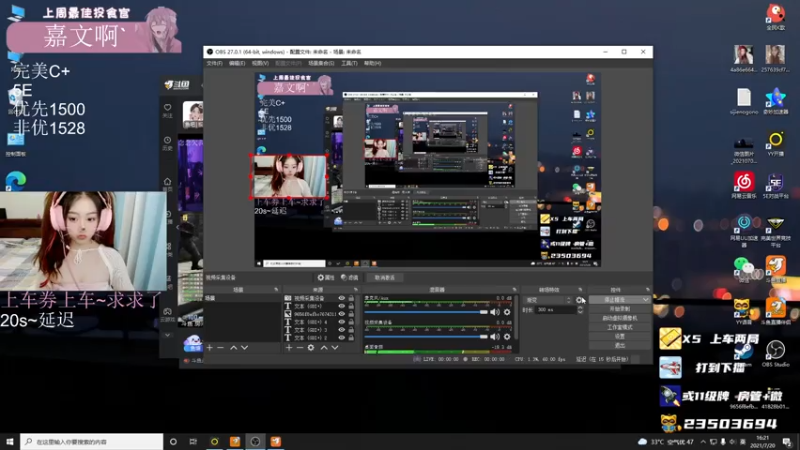
Task: Pop out the Scene Transitions dock icon
Action: coord(580,290)
